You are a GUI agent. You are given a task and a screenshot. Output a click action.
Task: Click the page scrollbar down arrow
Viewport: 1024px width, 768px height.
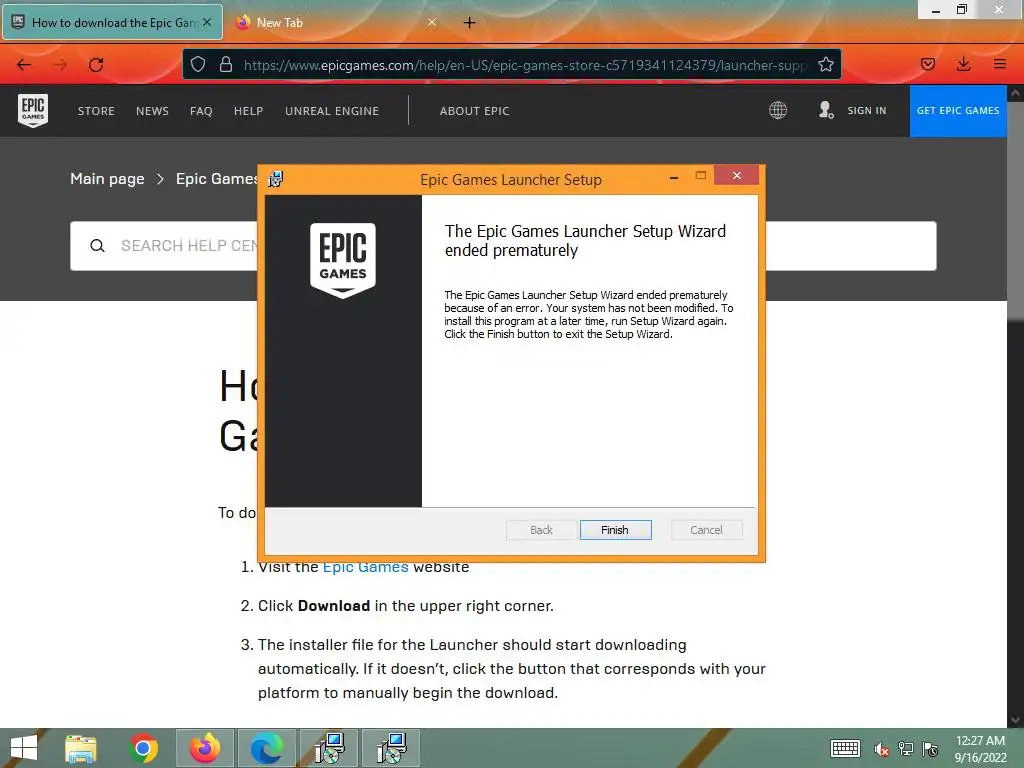[x=1015, y=720]
